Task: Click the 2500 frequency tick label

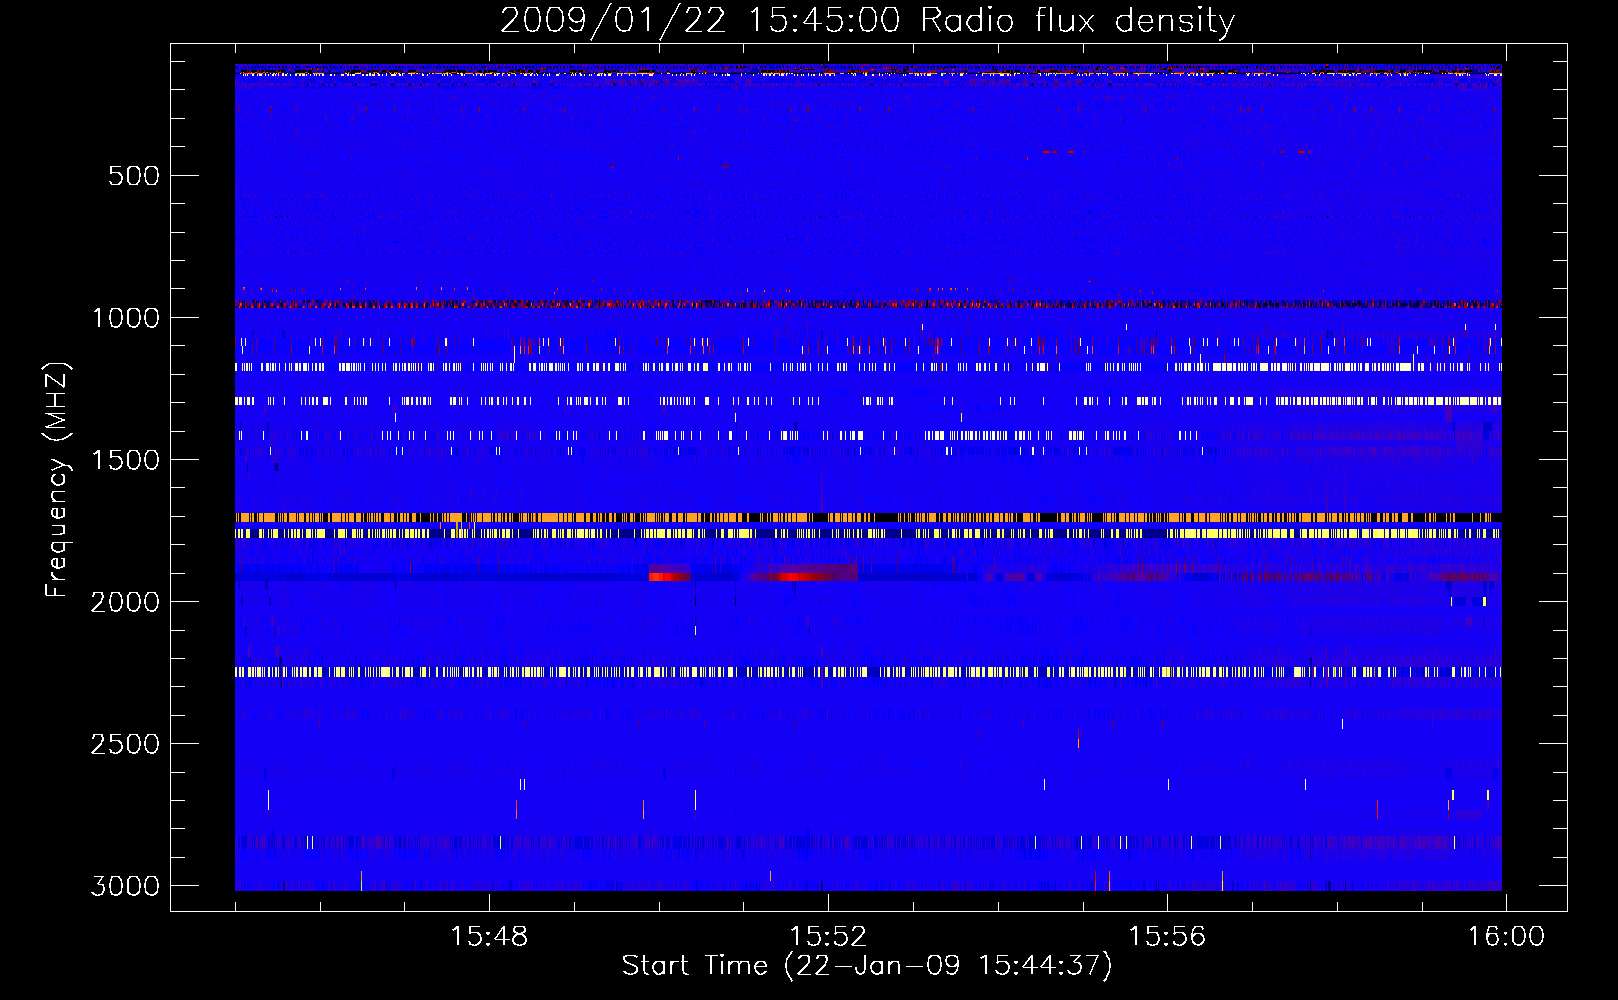Action: pyautogui.click(x=125, y=744)
